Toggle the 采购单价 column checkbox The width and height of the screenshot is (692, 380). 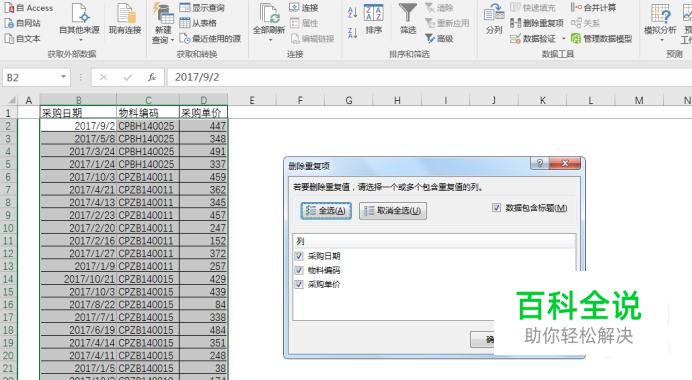coord(299,284)
